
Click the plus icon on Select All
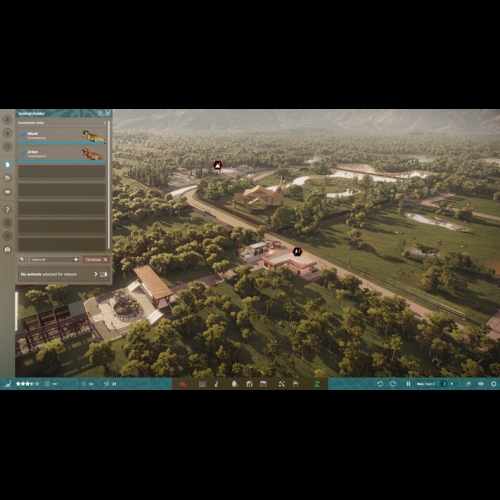[76, 259]
